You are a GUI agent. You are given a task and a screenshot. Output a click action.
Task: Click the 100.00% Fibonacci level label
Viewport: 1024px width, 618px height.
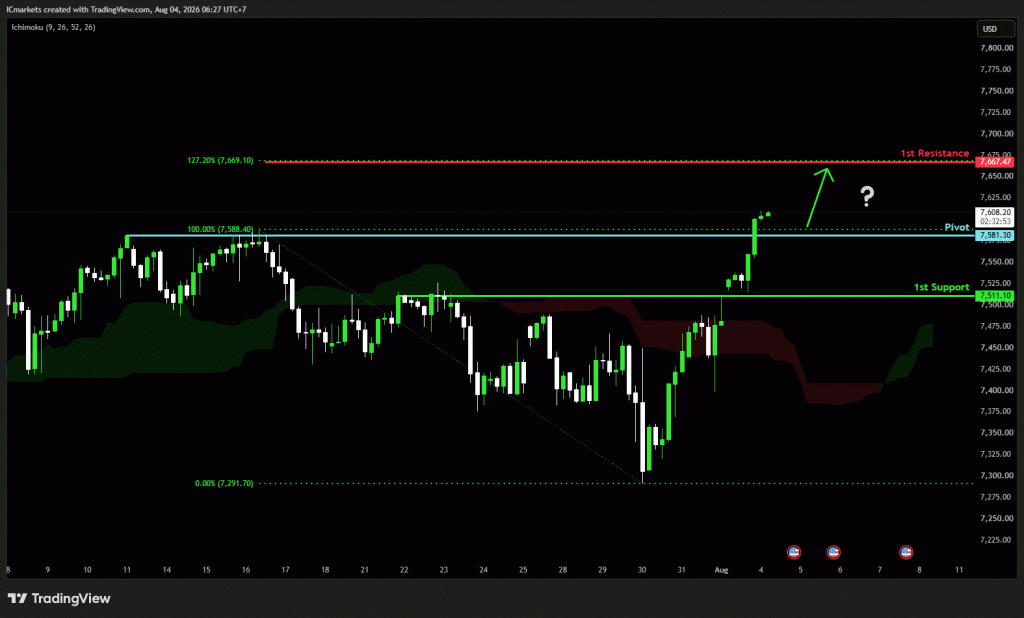coord(220,229)
